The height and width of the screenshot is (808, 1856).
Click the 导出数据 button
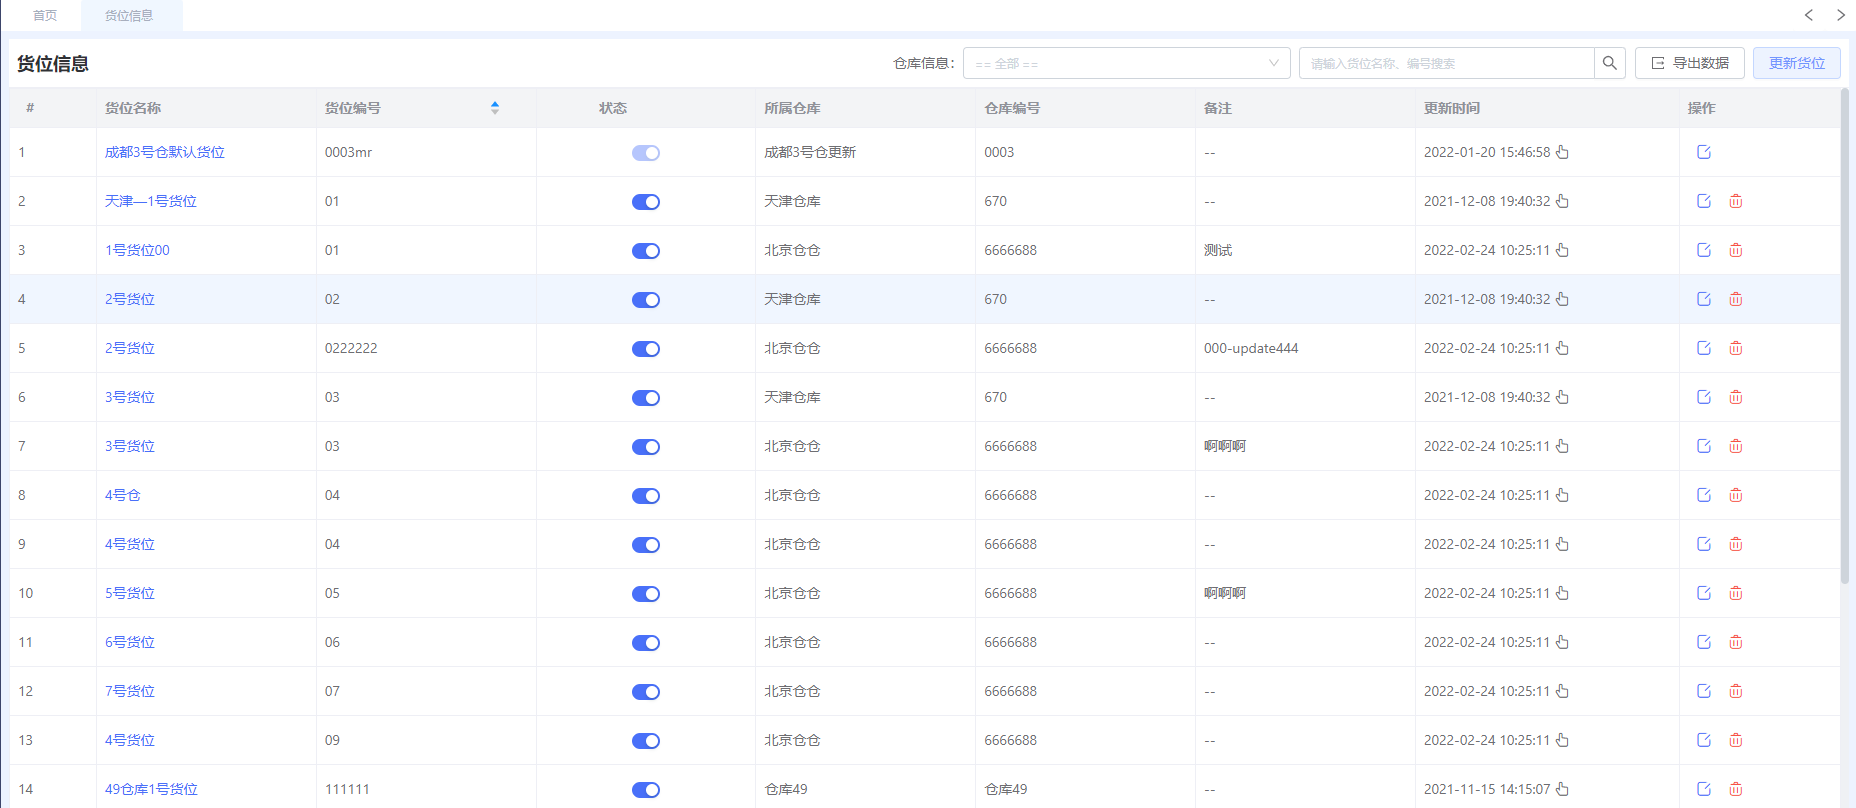point(1690,63)
